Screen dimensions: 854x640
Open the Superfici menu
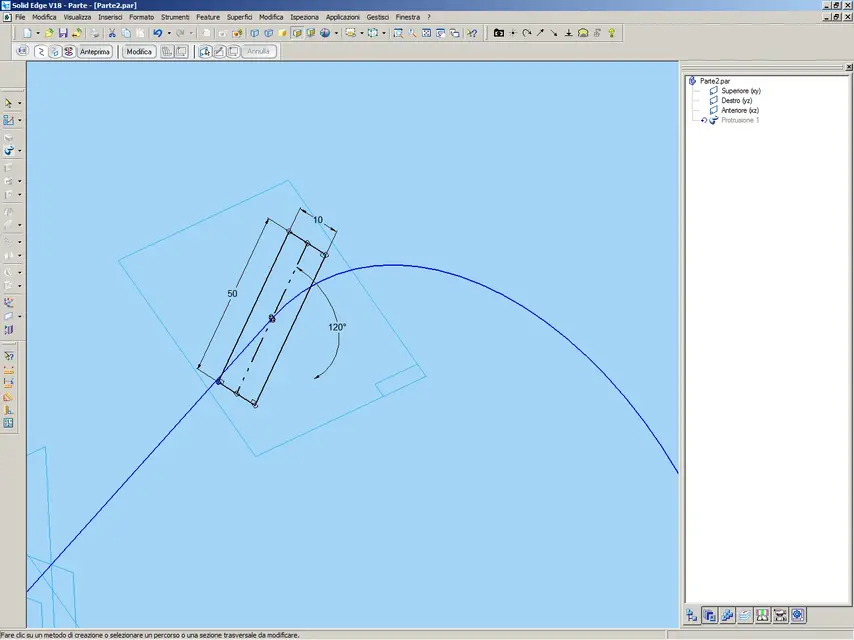(240, 17)
